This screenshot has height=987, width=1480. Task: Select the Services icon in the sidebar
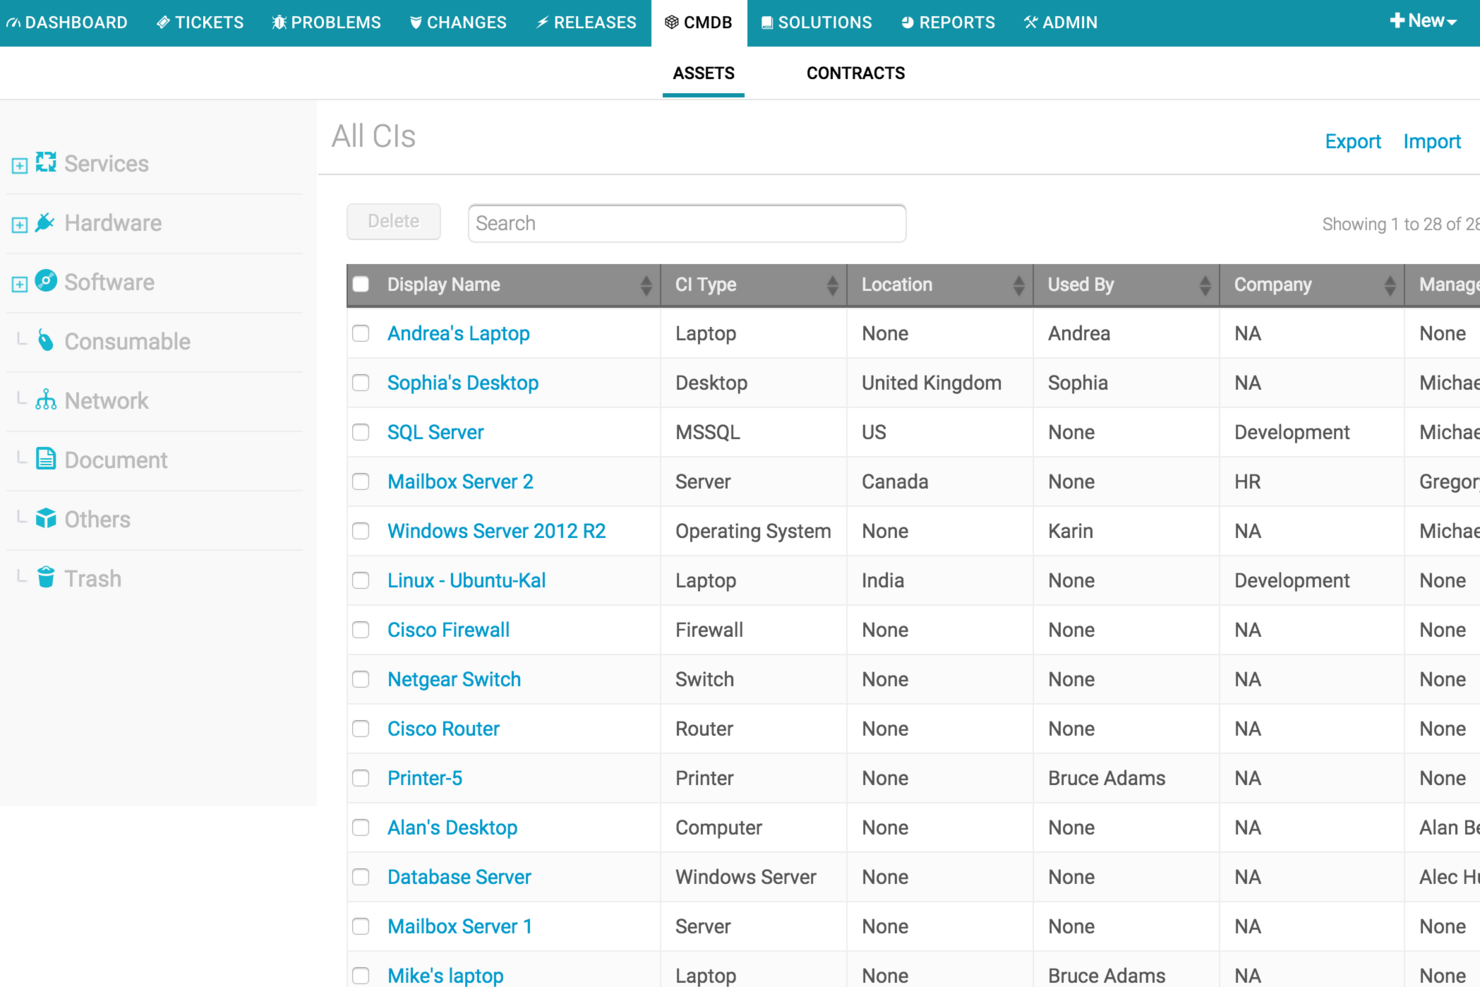(45, 162)
